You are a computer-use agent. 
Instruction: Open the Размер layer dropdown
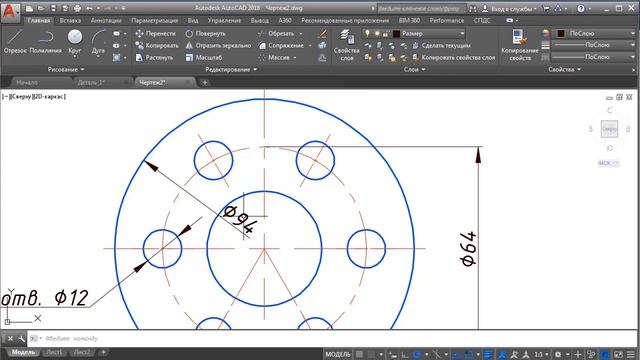462,33
